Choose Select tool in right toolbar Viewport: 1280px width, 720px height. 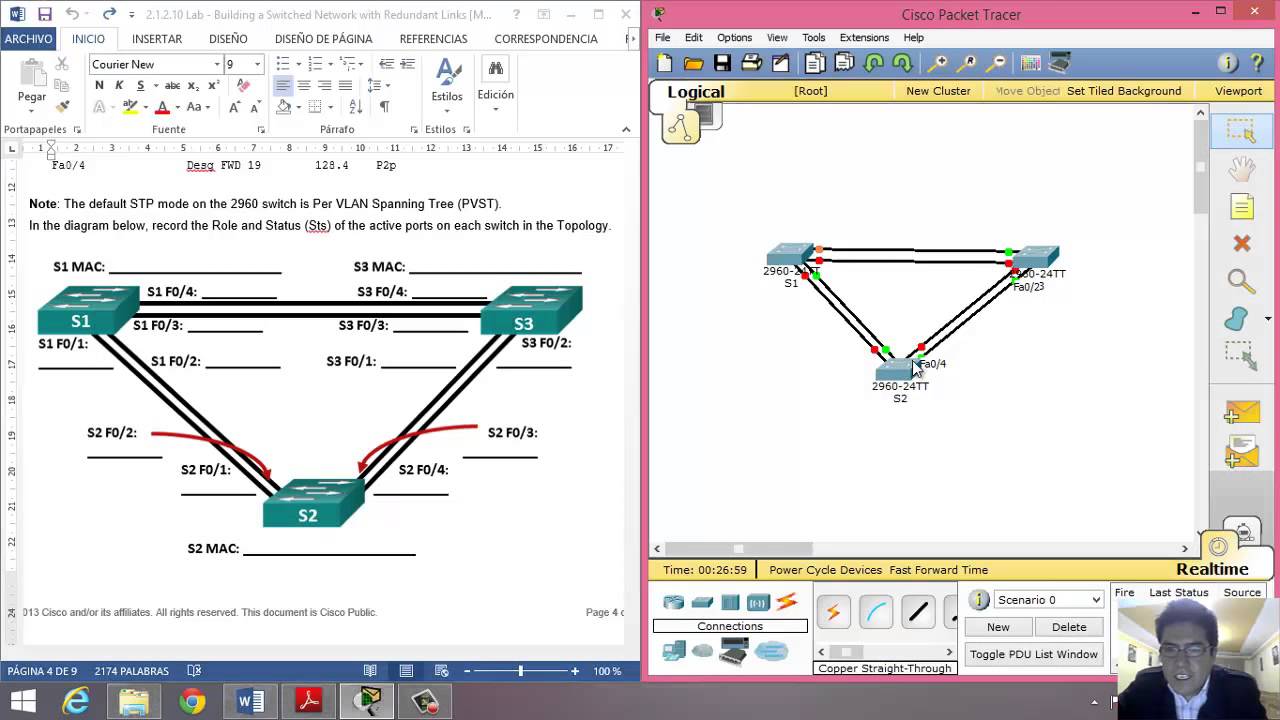[1241, 132]
